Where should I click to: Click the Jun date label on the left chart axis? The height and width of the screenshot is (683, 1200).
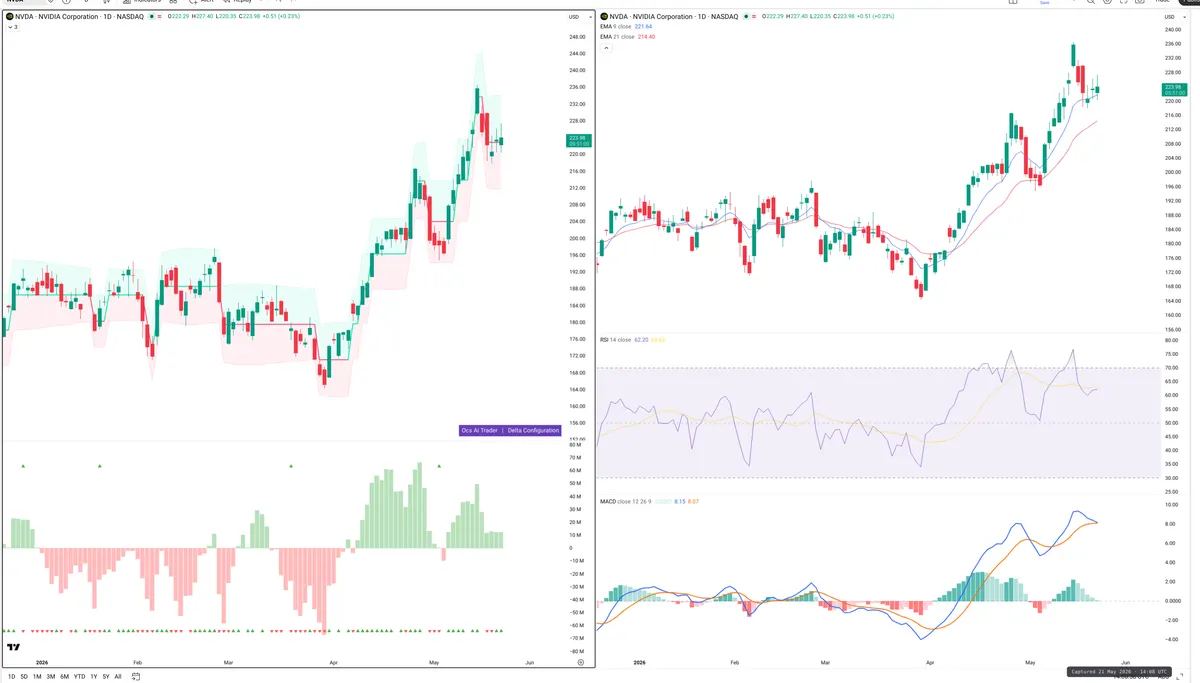point(529,662)
